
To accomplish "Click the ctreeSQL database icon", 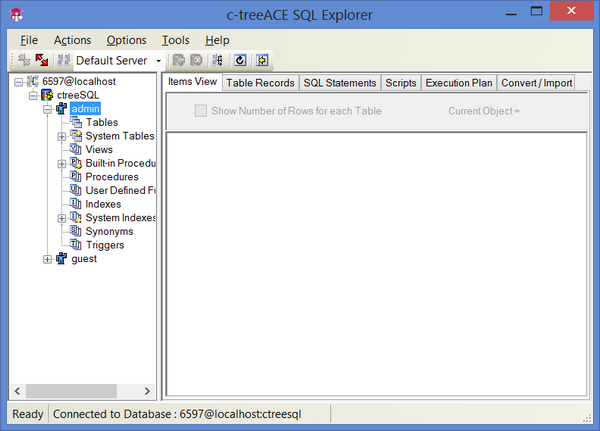I will pyautogui.click(x=47, y=95).
